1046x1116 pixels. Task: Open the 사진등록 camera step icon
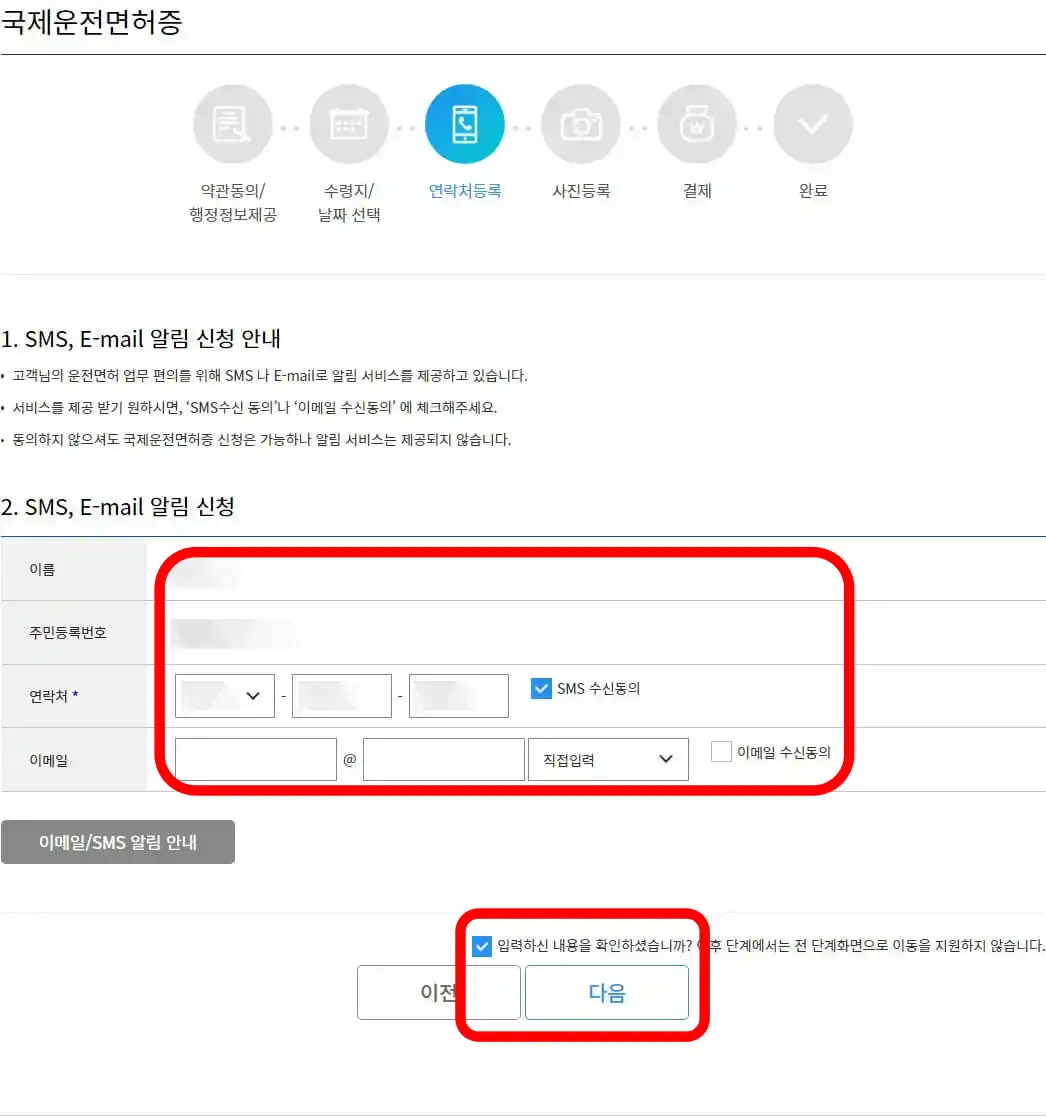click(x=581, y=123)
